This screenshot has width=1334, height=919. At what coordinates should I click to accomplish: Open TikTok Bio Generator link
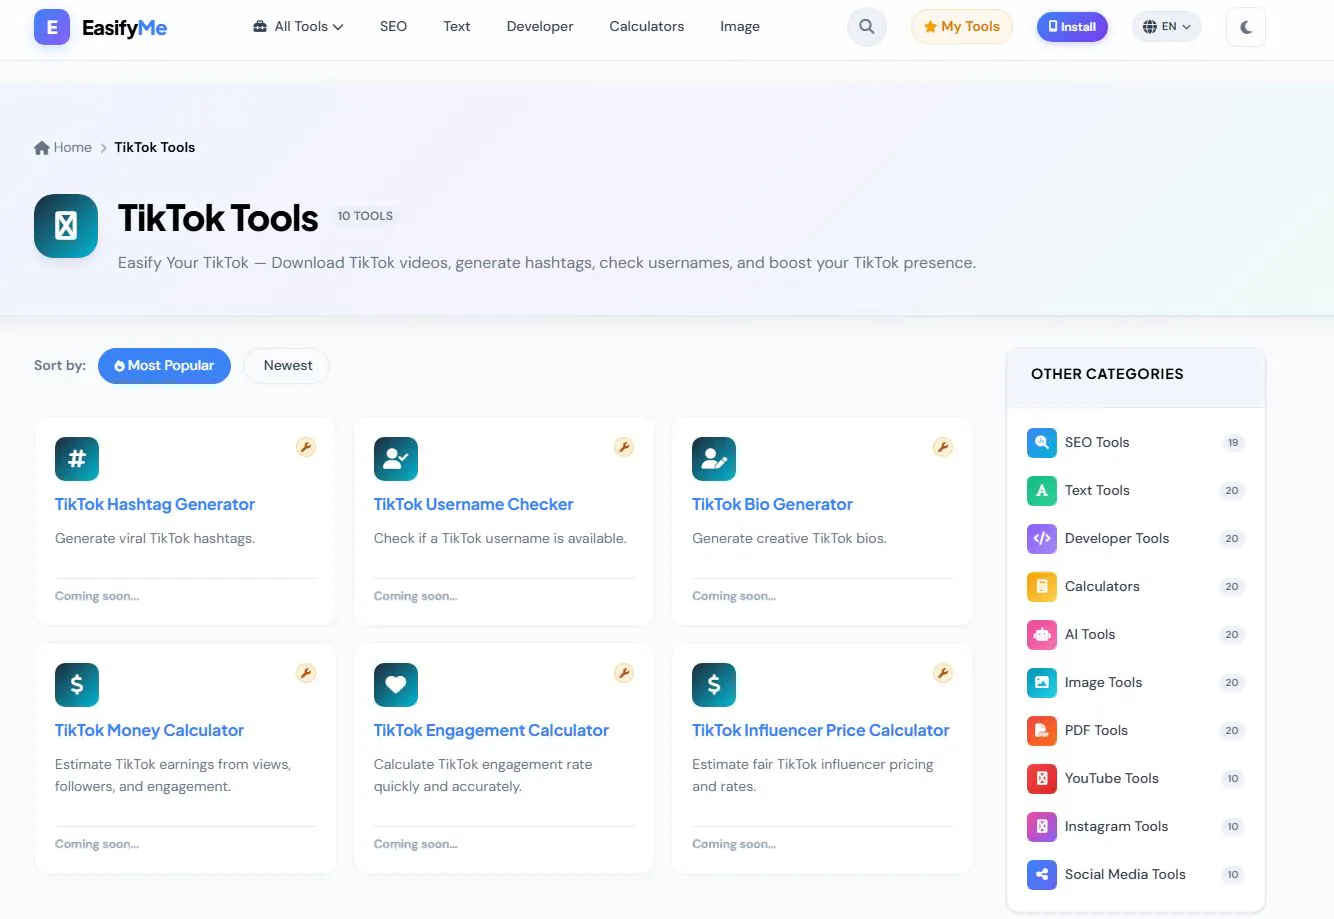(x=773, y=505)
